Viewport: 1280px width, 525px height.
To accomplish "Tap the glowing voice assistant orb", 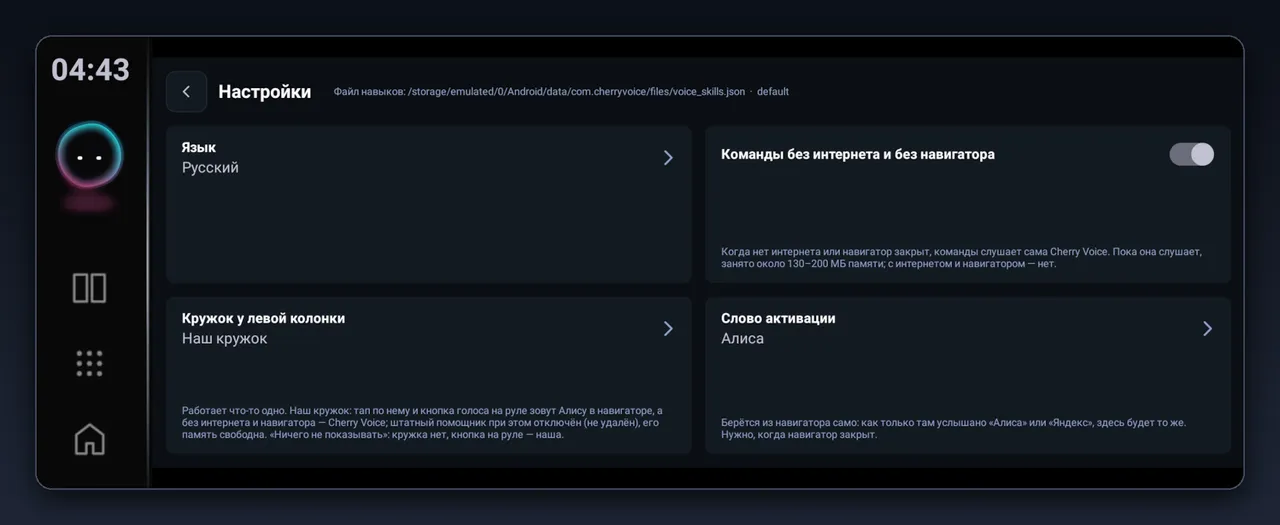I will 90,157.
